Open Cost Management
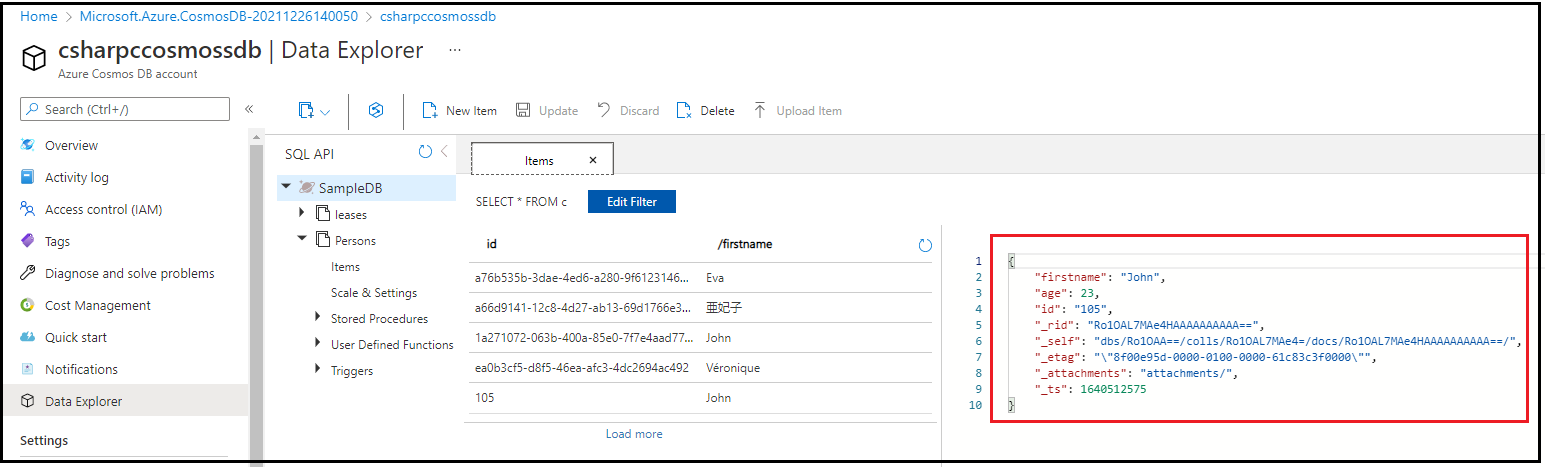Image resolution: width=1545 pixels, height=467 pixels. click(x=98, y=305)
